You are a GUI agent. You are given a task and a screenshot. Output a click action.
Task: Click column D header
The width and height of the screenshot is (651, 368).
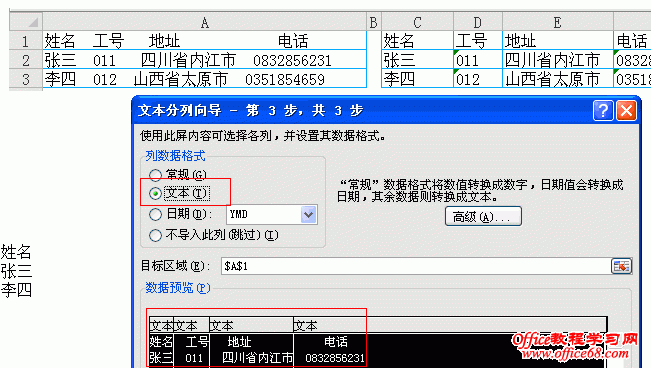[478, 22]
